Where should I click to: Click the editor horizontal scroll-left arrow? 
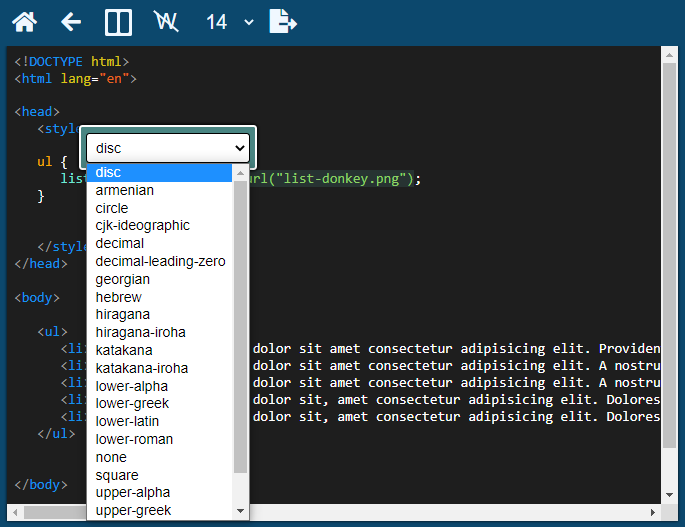(15, 512)
